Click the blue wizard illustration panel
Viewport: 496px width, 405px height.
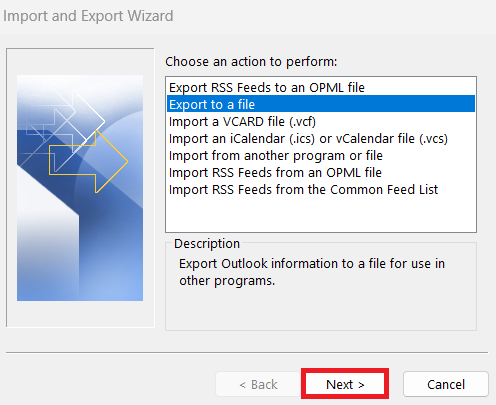coord(80,188)
